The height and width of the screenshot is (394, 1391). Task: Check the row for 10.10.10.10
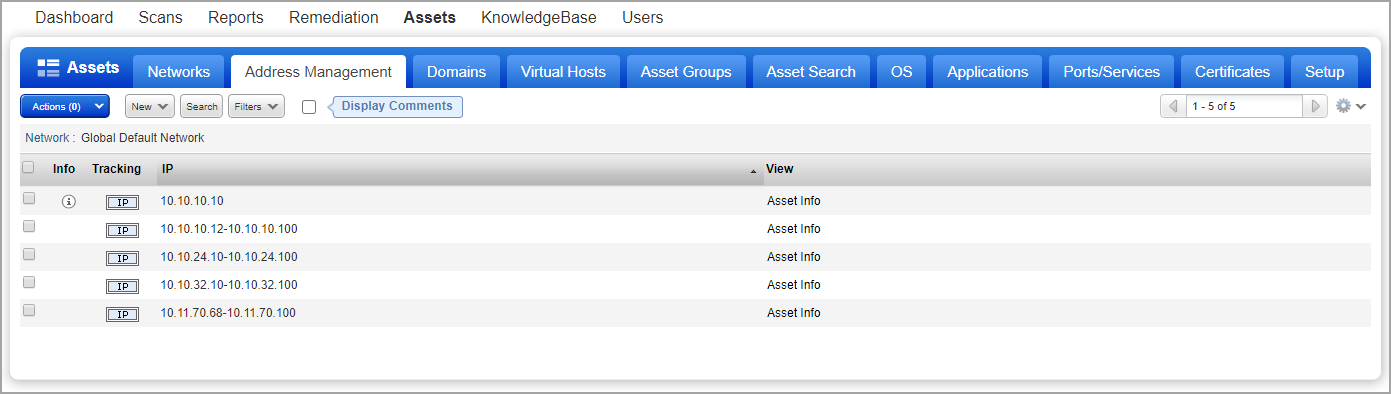click(x=29, y=198)
